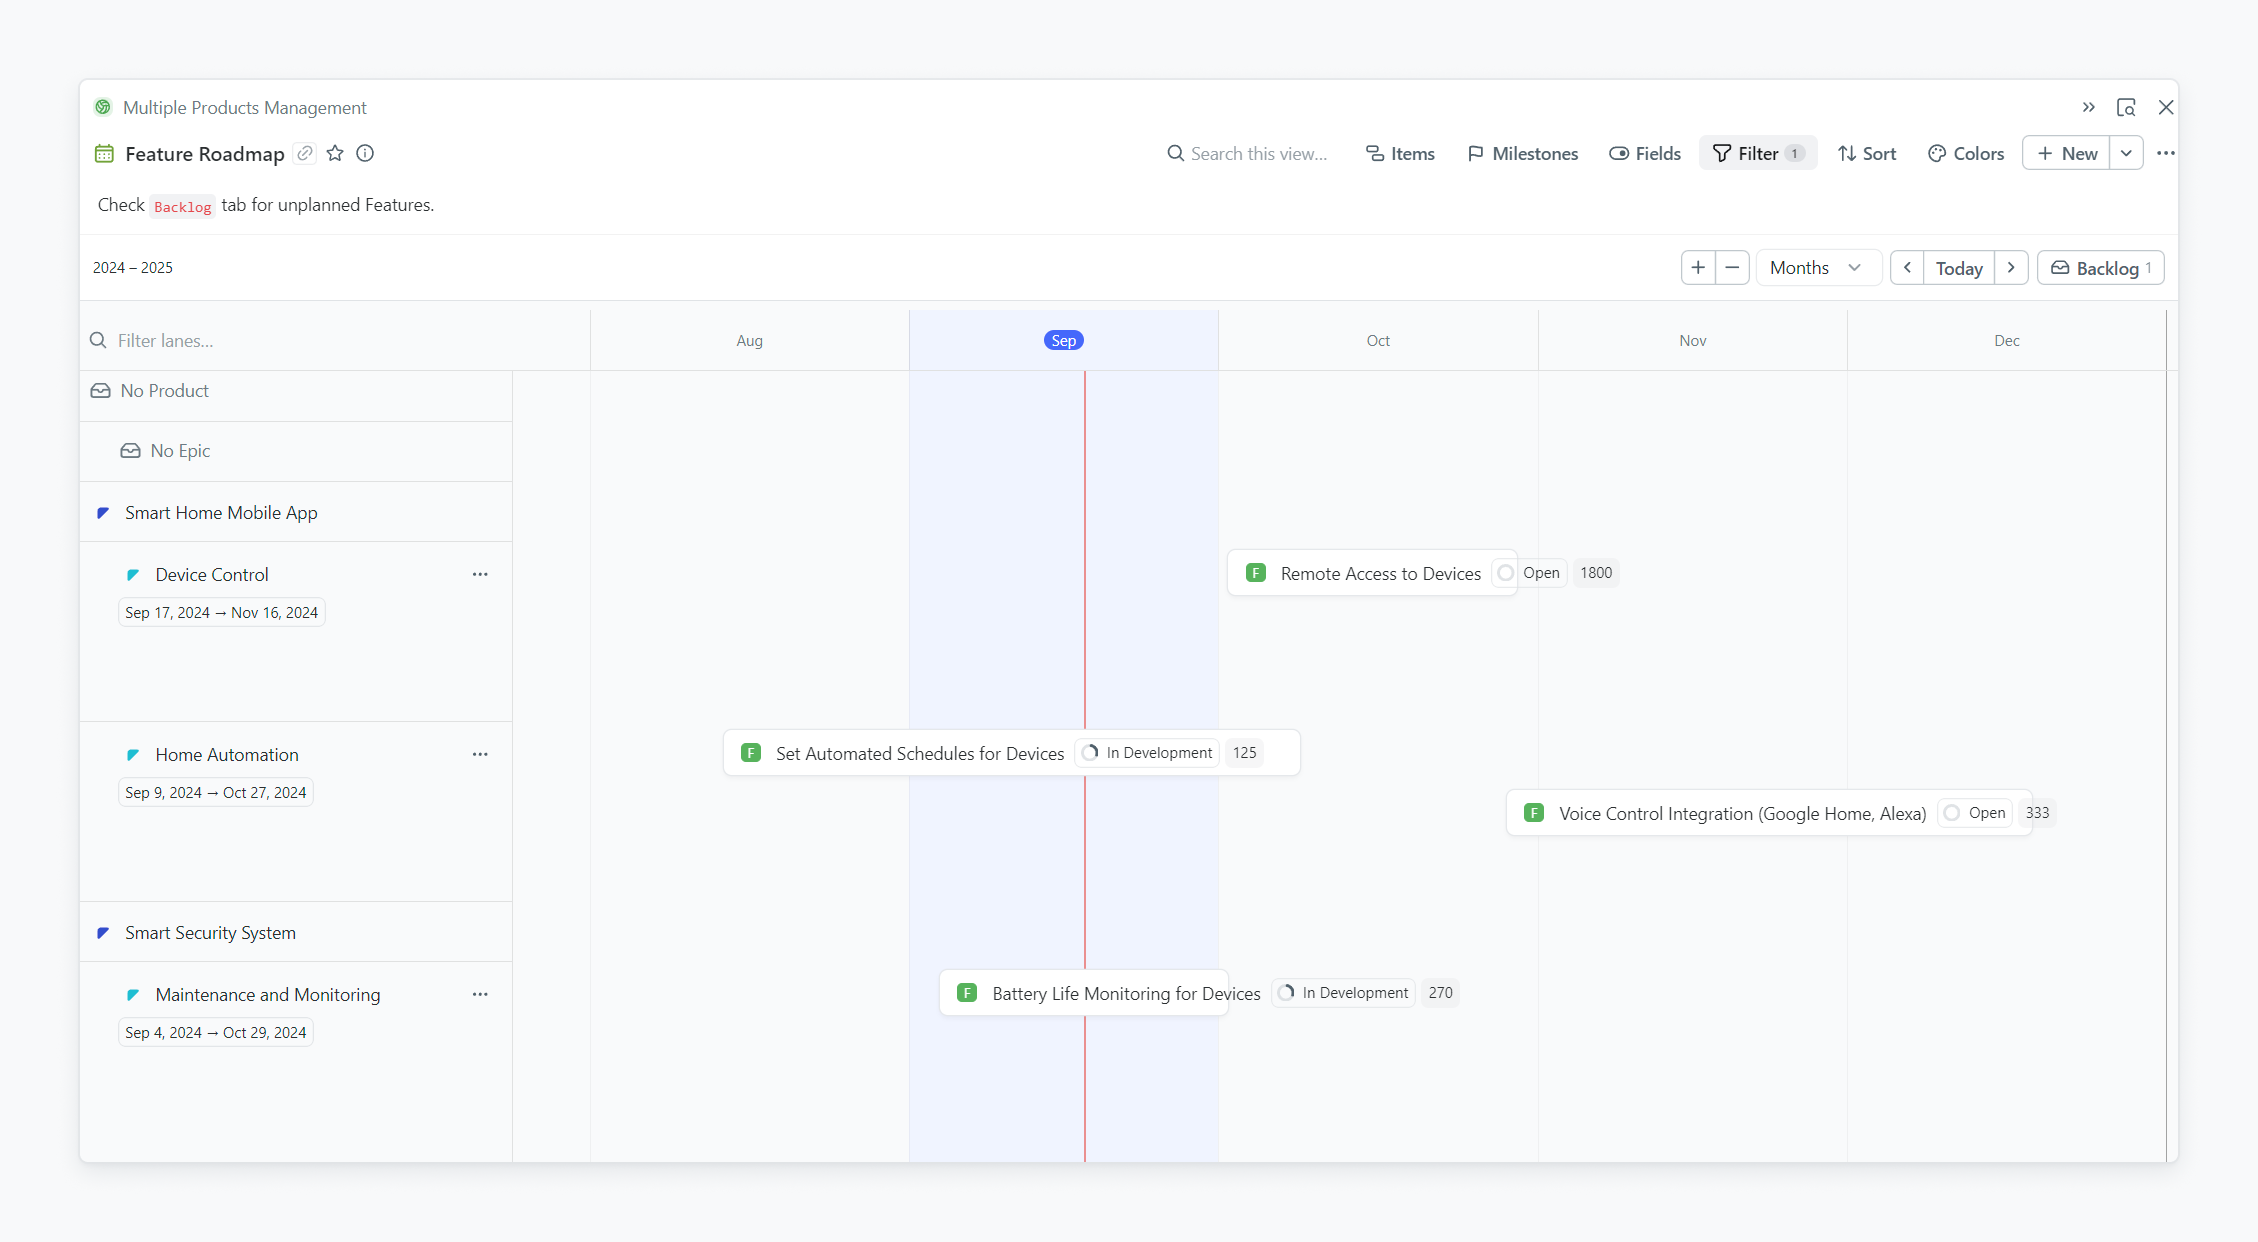Open the Milestones menu

(1522, 153)
